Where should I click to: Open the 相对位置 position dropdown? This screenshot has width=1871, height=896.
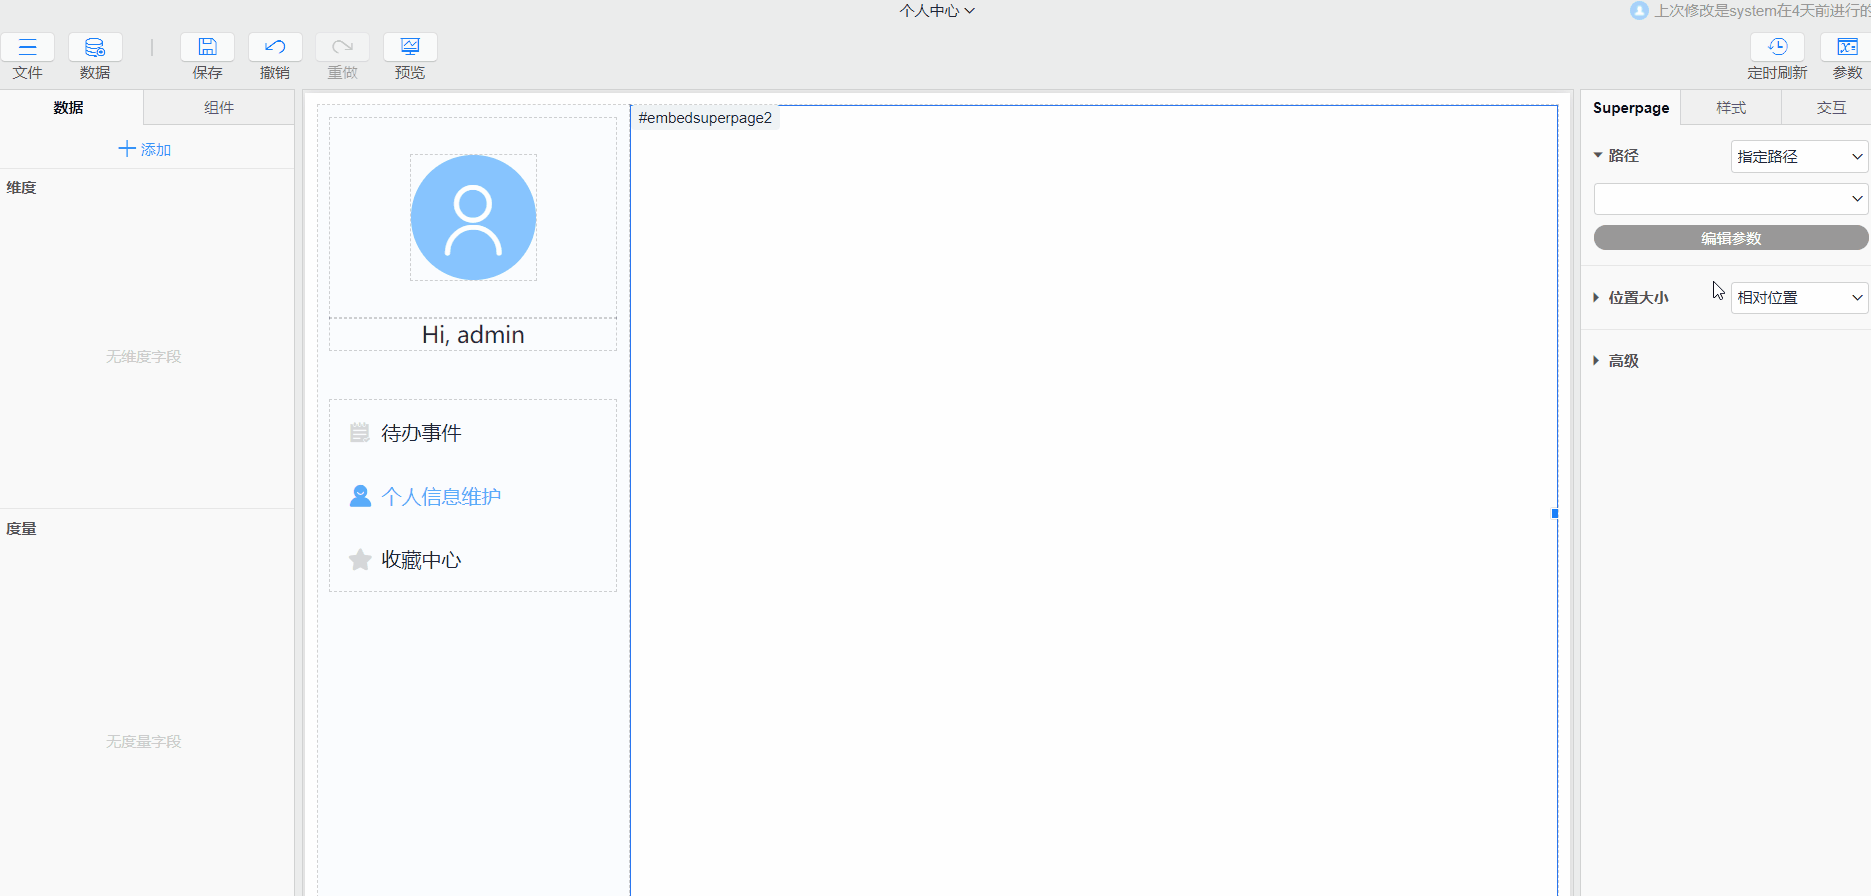[x=1799, y=298]
